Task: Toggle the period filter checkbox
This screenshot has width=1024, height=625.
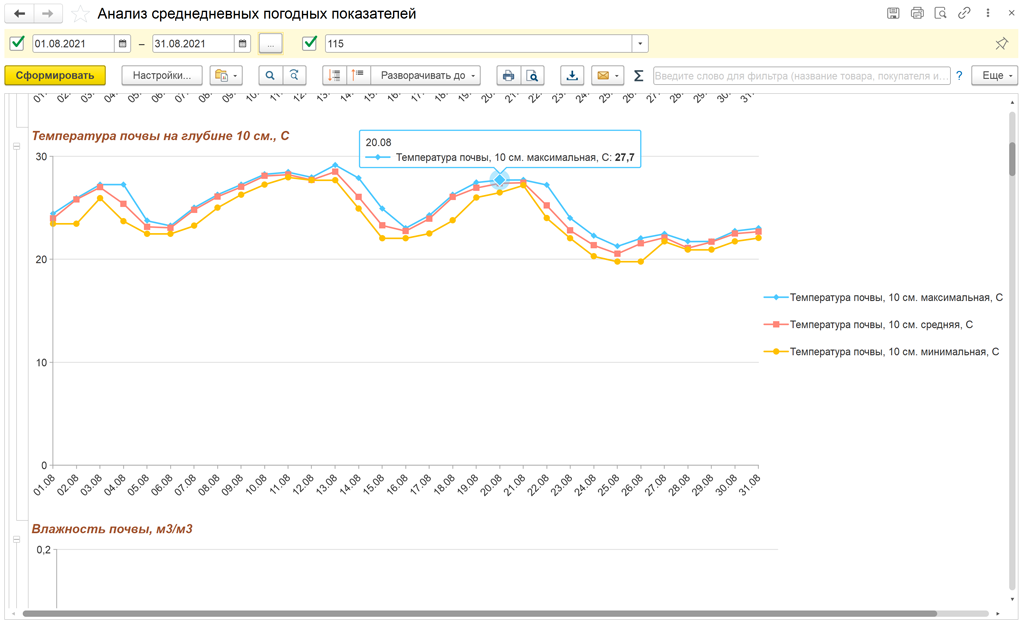Action: 17,44
